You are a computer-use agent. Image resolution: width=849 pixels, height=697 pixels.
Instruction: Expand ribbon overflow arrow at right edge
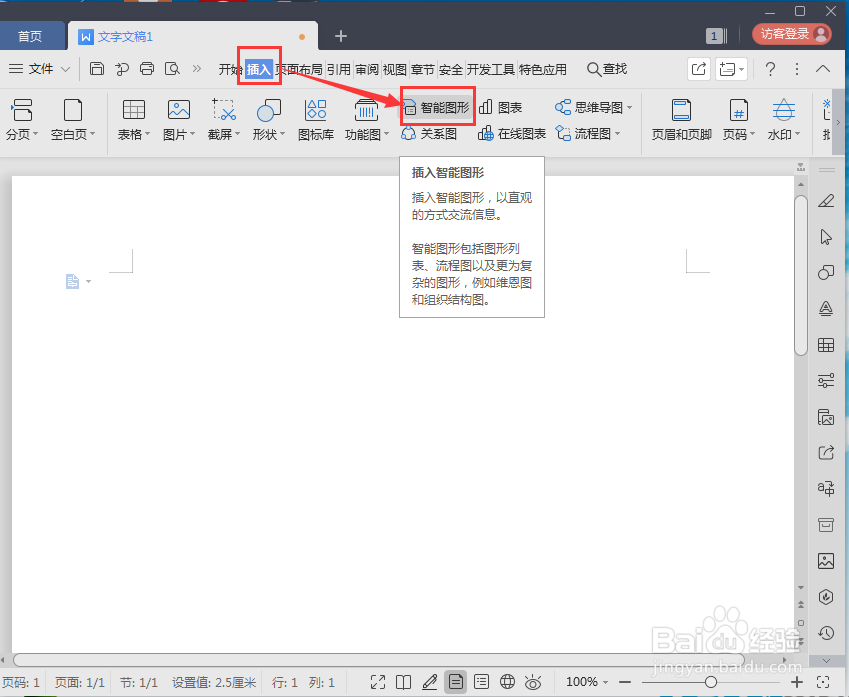[x=838, y=122]
